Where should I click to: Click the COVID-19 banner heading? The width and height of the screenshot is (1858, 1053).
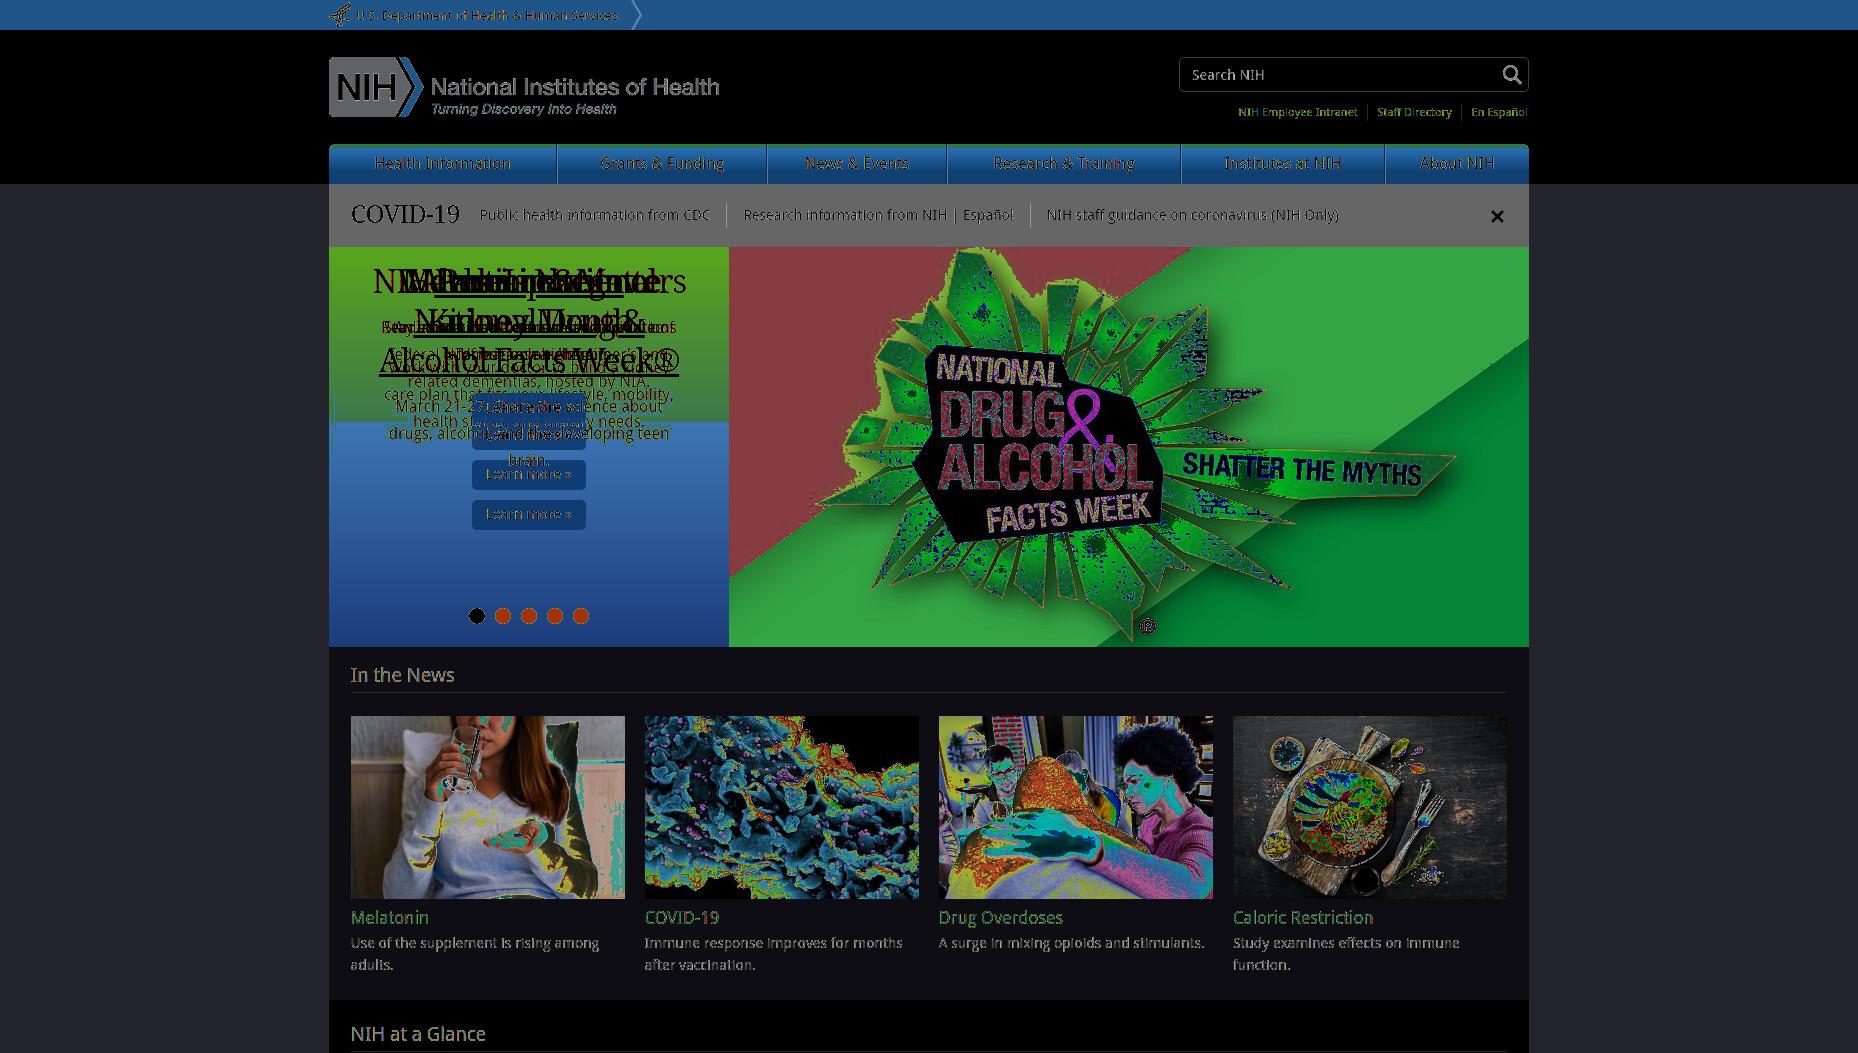coord(405,215)
